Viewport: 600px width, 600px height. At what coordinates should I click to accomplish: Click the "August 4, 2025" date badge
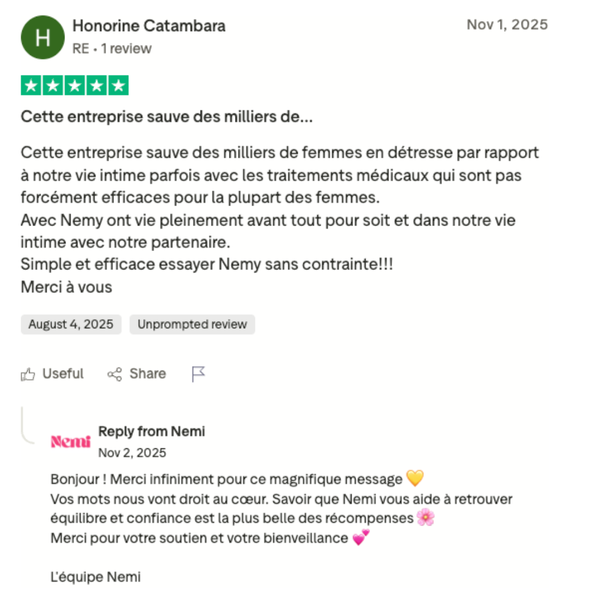tap(71, 324)
